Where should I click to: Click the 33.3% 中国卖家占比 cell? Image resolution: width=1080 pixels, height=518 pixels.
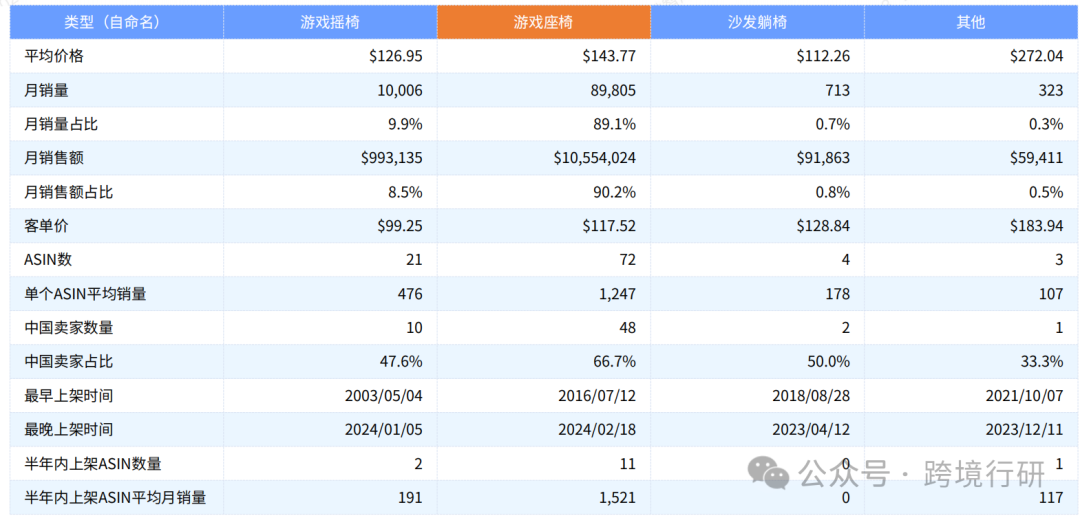point(1043,362)
